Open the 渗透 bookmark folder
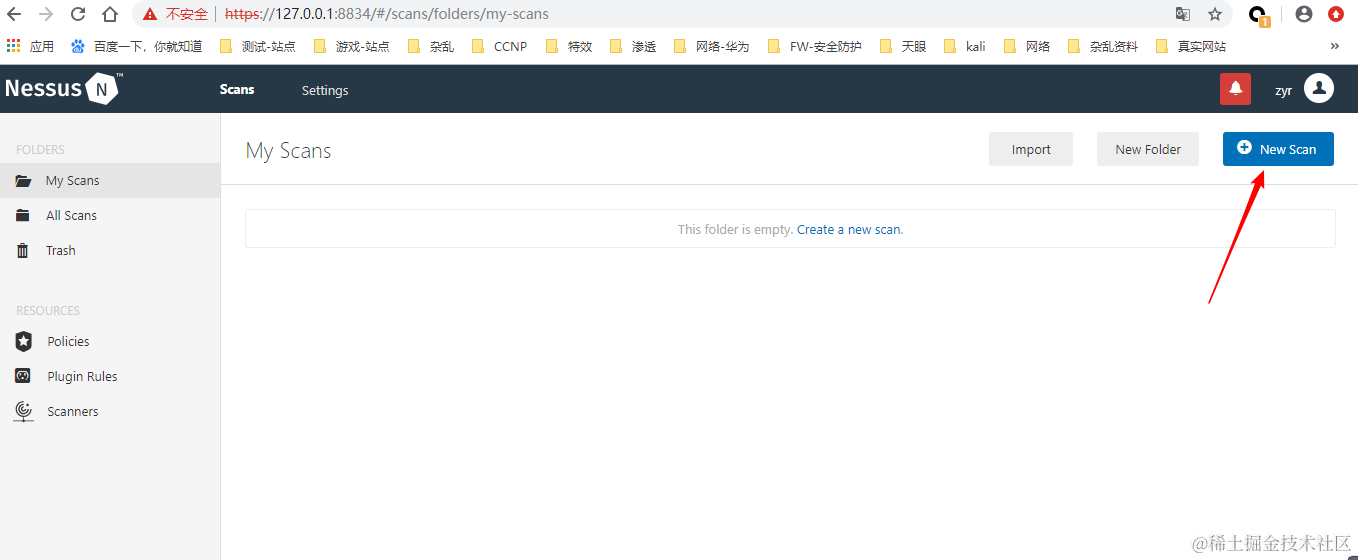This screenshot has height=560, width=1358. (x=632, y=46)
